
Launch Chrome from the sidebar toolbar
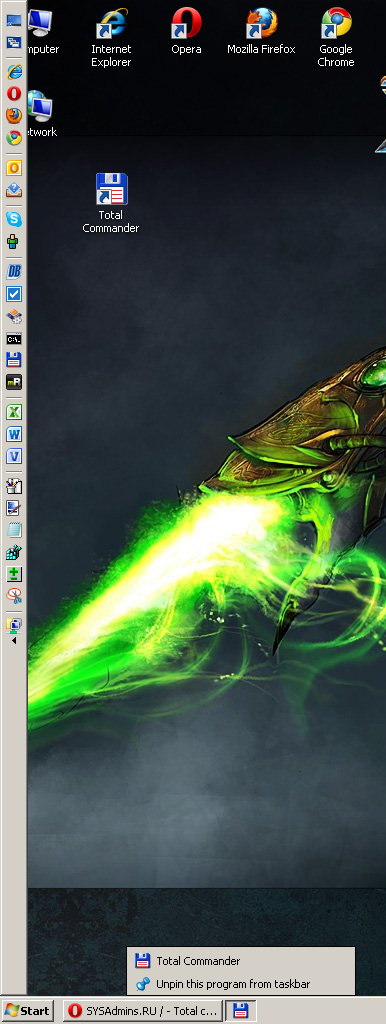coord(14,137)
